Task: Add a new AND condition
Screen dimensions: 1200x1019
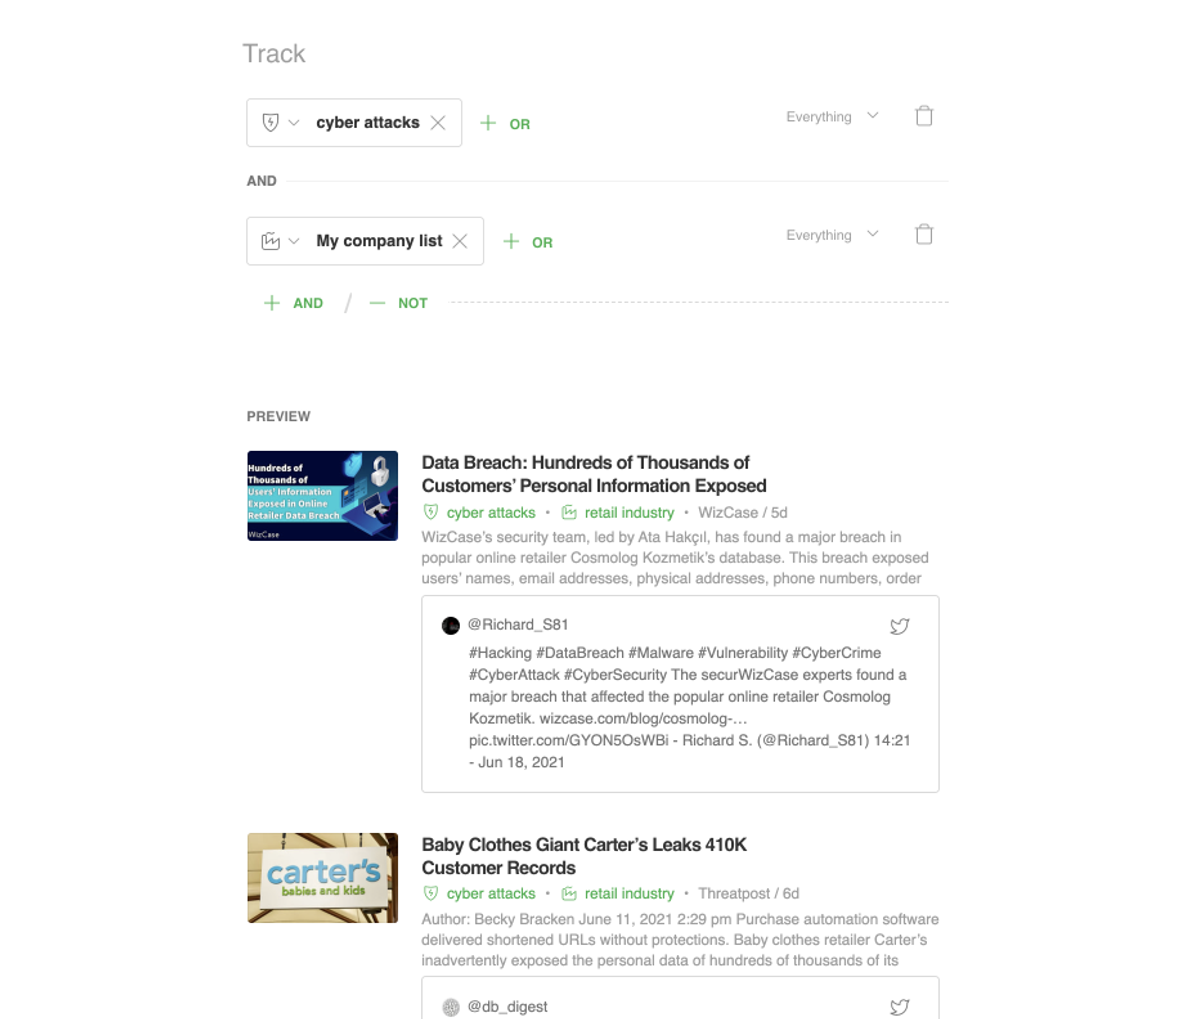Action: (293, 303)
